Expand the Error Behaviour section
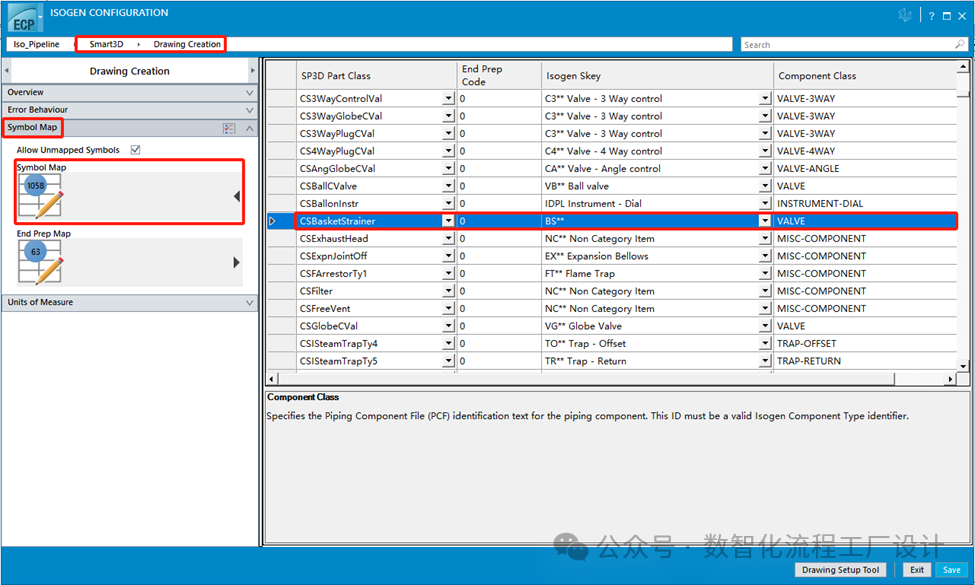Screen dimensions: 975x585 (129, 110)
